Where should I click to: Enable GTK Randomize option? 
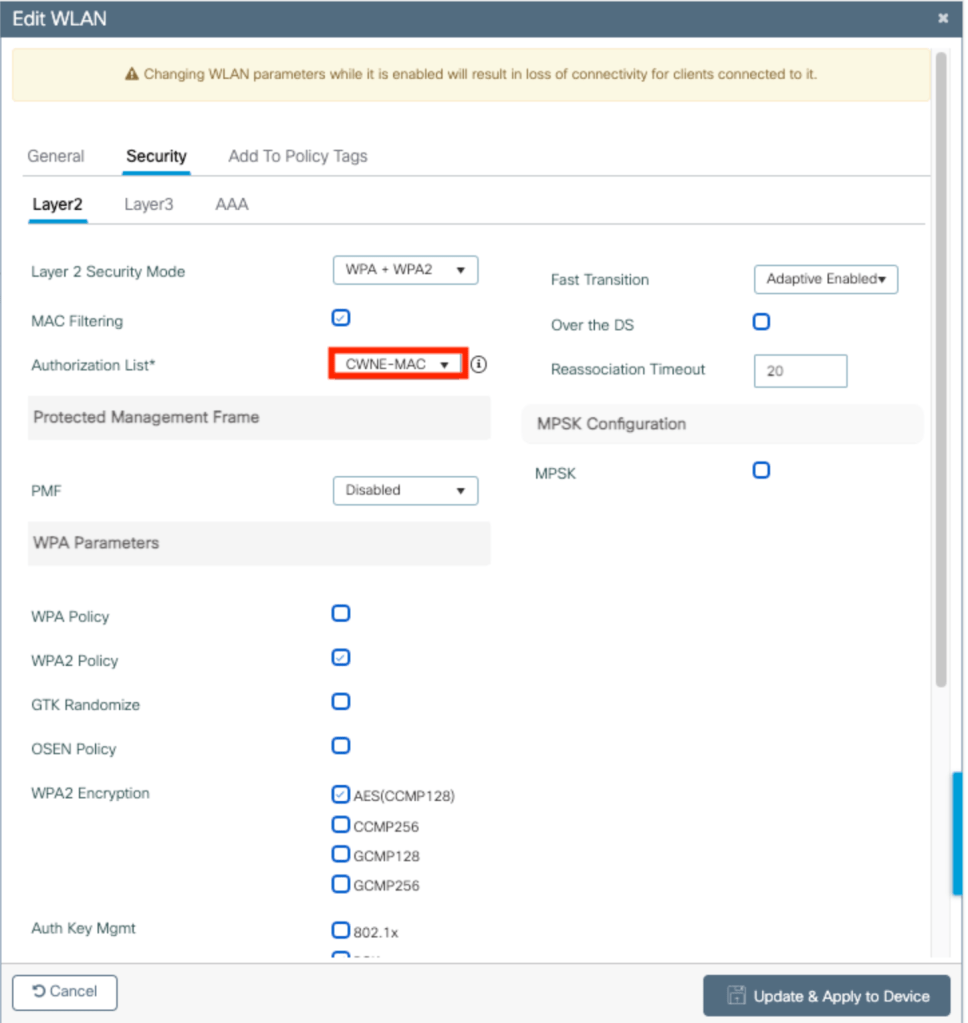point(341,701)
